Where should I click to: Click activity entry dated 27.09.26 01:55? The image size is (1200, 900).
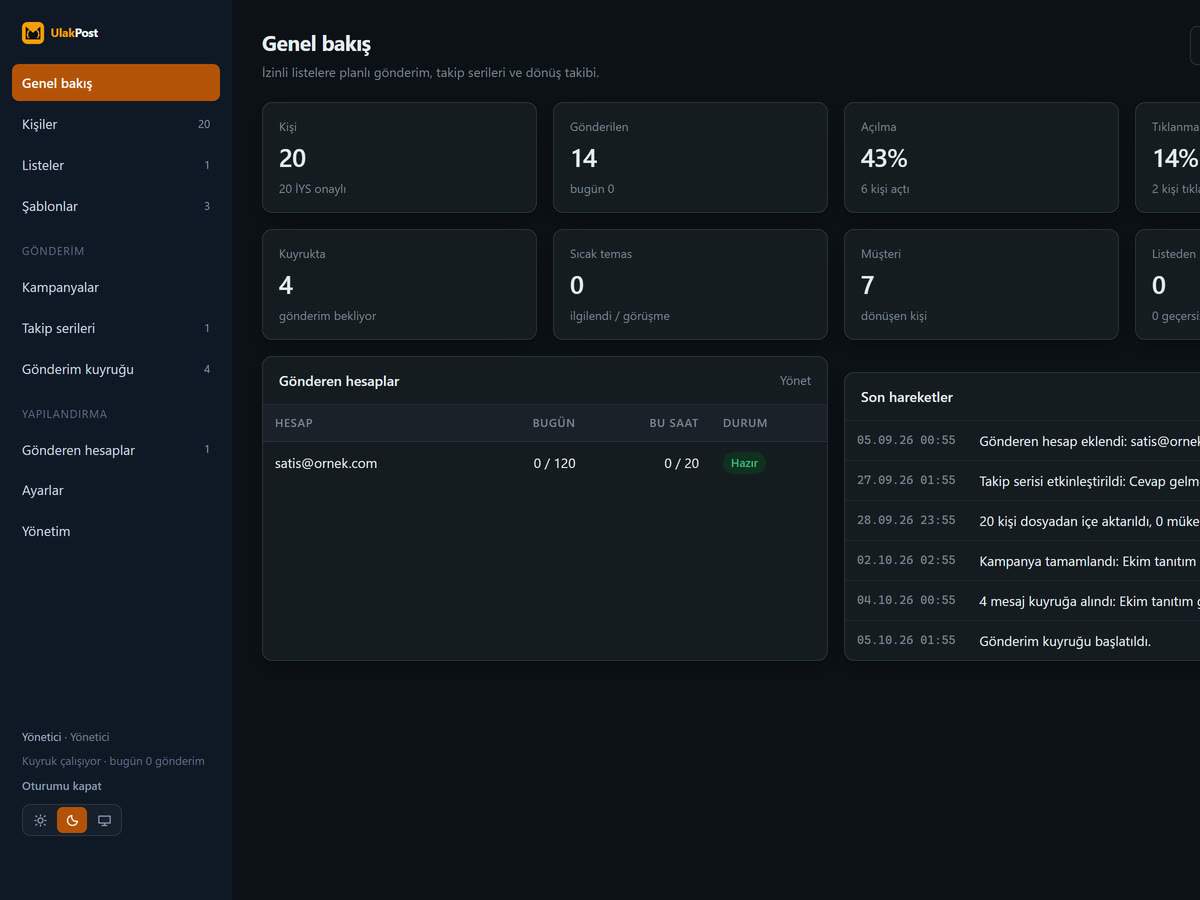(x=1022, y=480)
